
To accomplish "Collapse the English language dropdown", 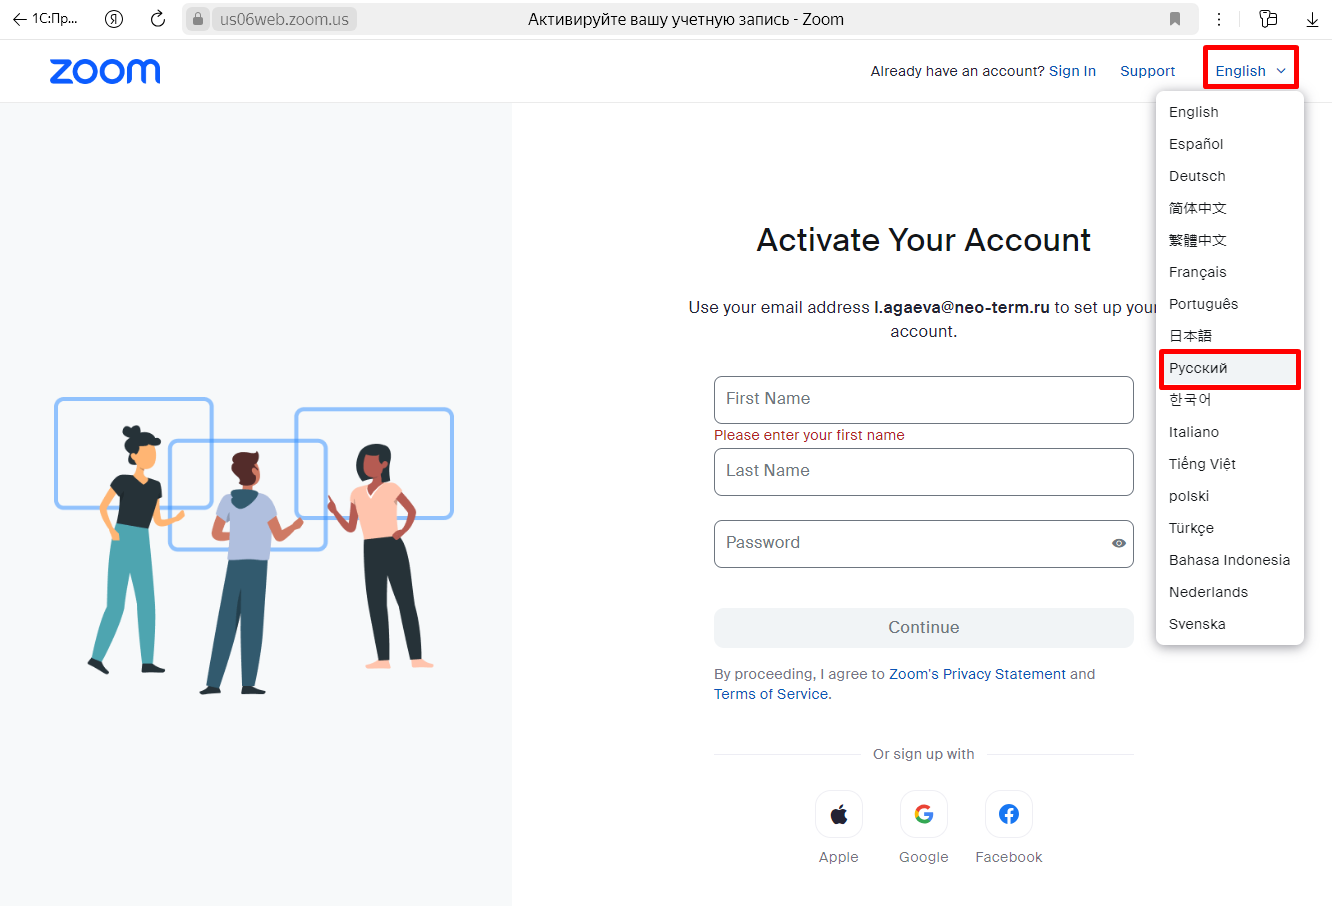I will click(1251, 71).
